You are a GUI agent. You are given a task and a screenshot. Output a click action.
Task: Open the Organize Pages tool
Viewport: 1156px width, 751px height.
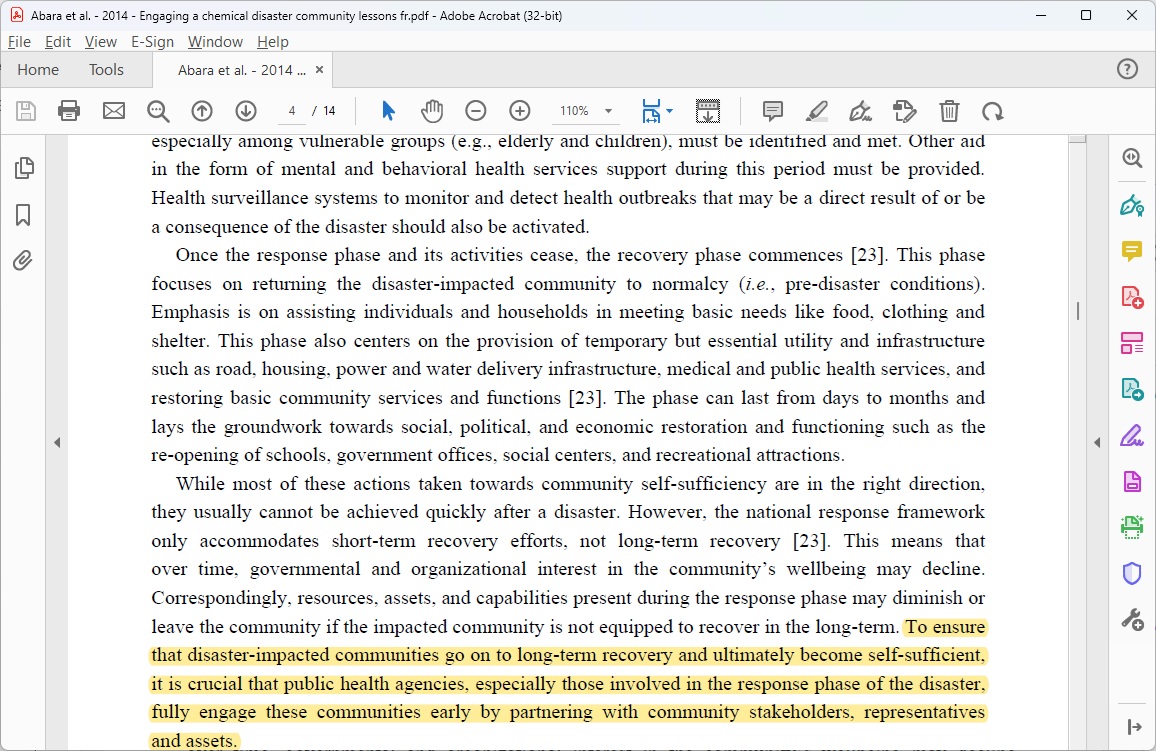(1132, 343)
